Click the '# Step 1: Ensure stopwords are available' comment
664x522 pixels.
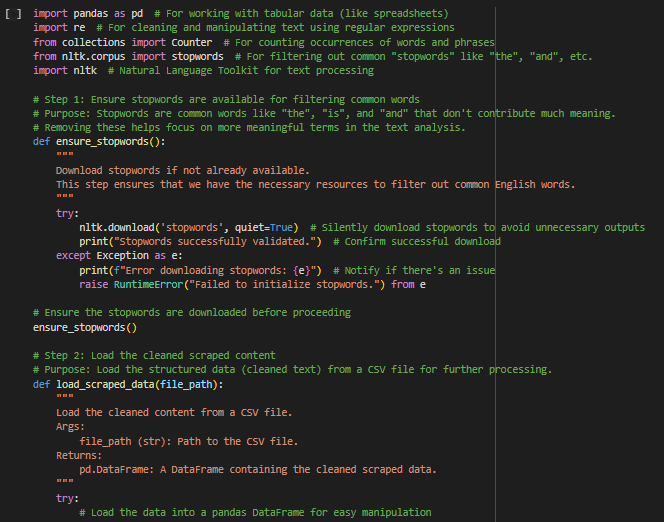227,99
